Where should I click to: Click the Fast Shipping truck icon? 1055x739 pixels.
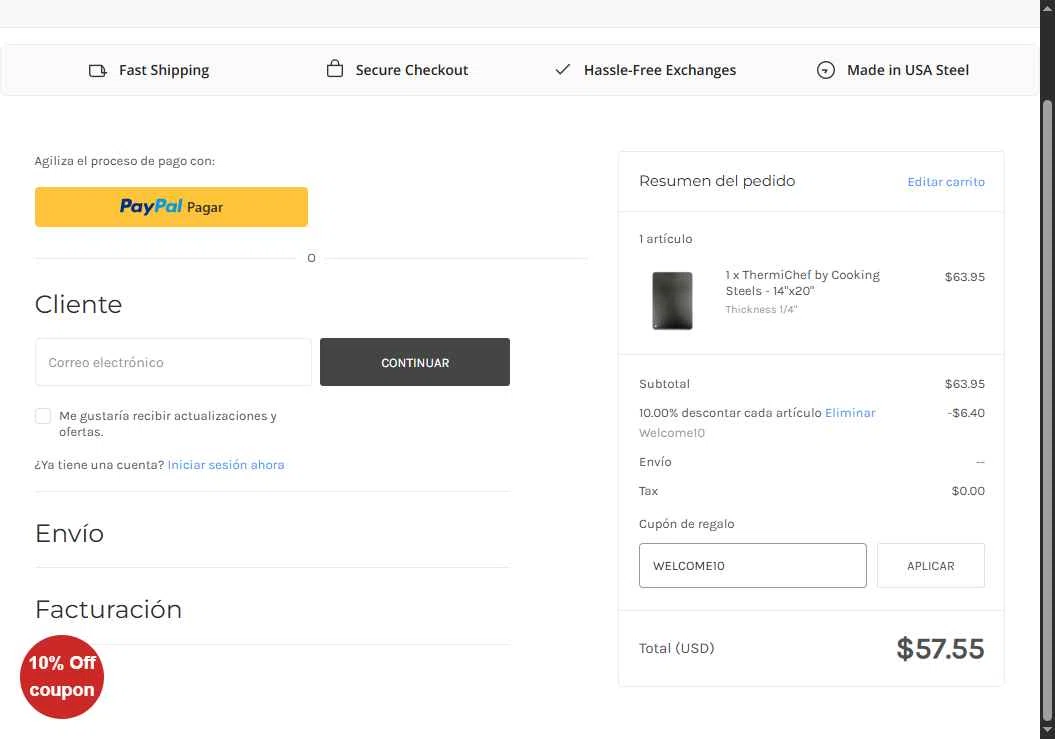pos(98,71)
